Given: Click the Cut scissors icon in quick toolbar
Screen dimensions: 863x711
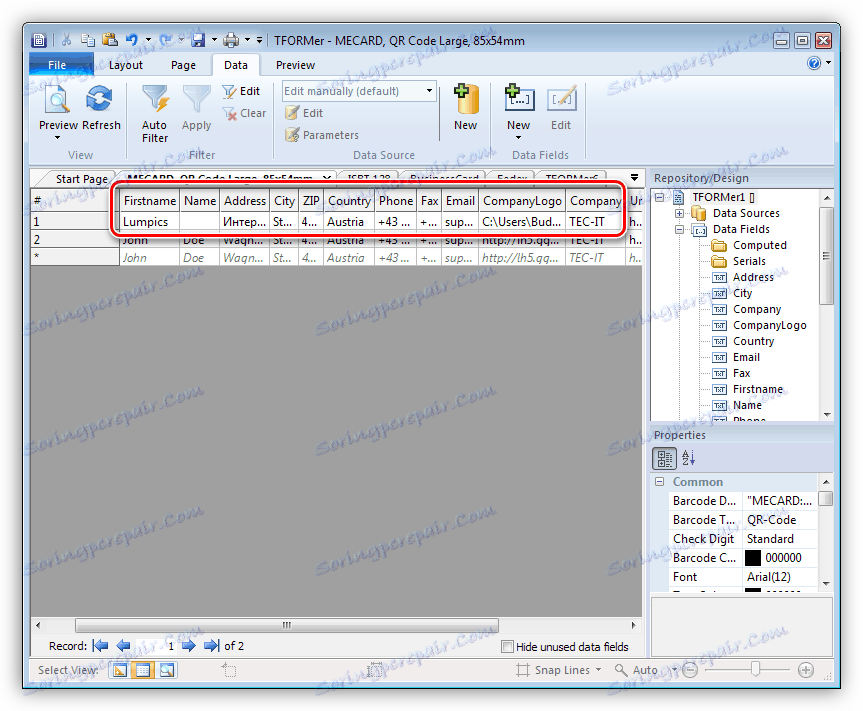Looking at the screenshot, I should [67, 40].
